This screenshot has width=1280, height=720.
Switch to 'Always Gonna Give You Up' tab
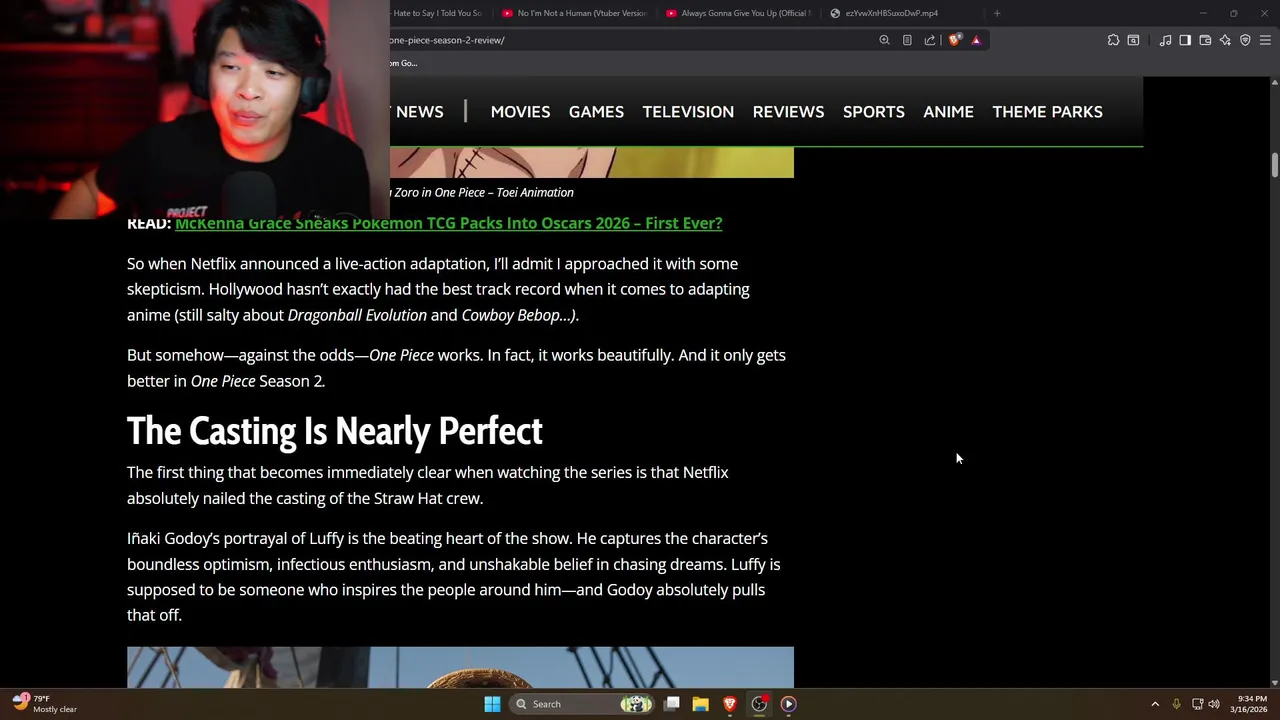[x=738, y=13]
